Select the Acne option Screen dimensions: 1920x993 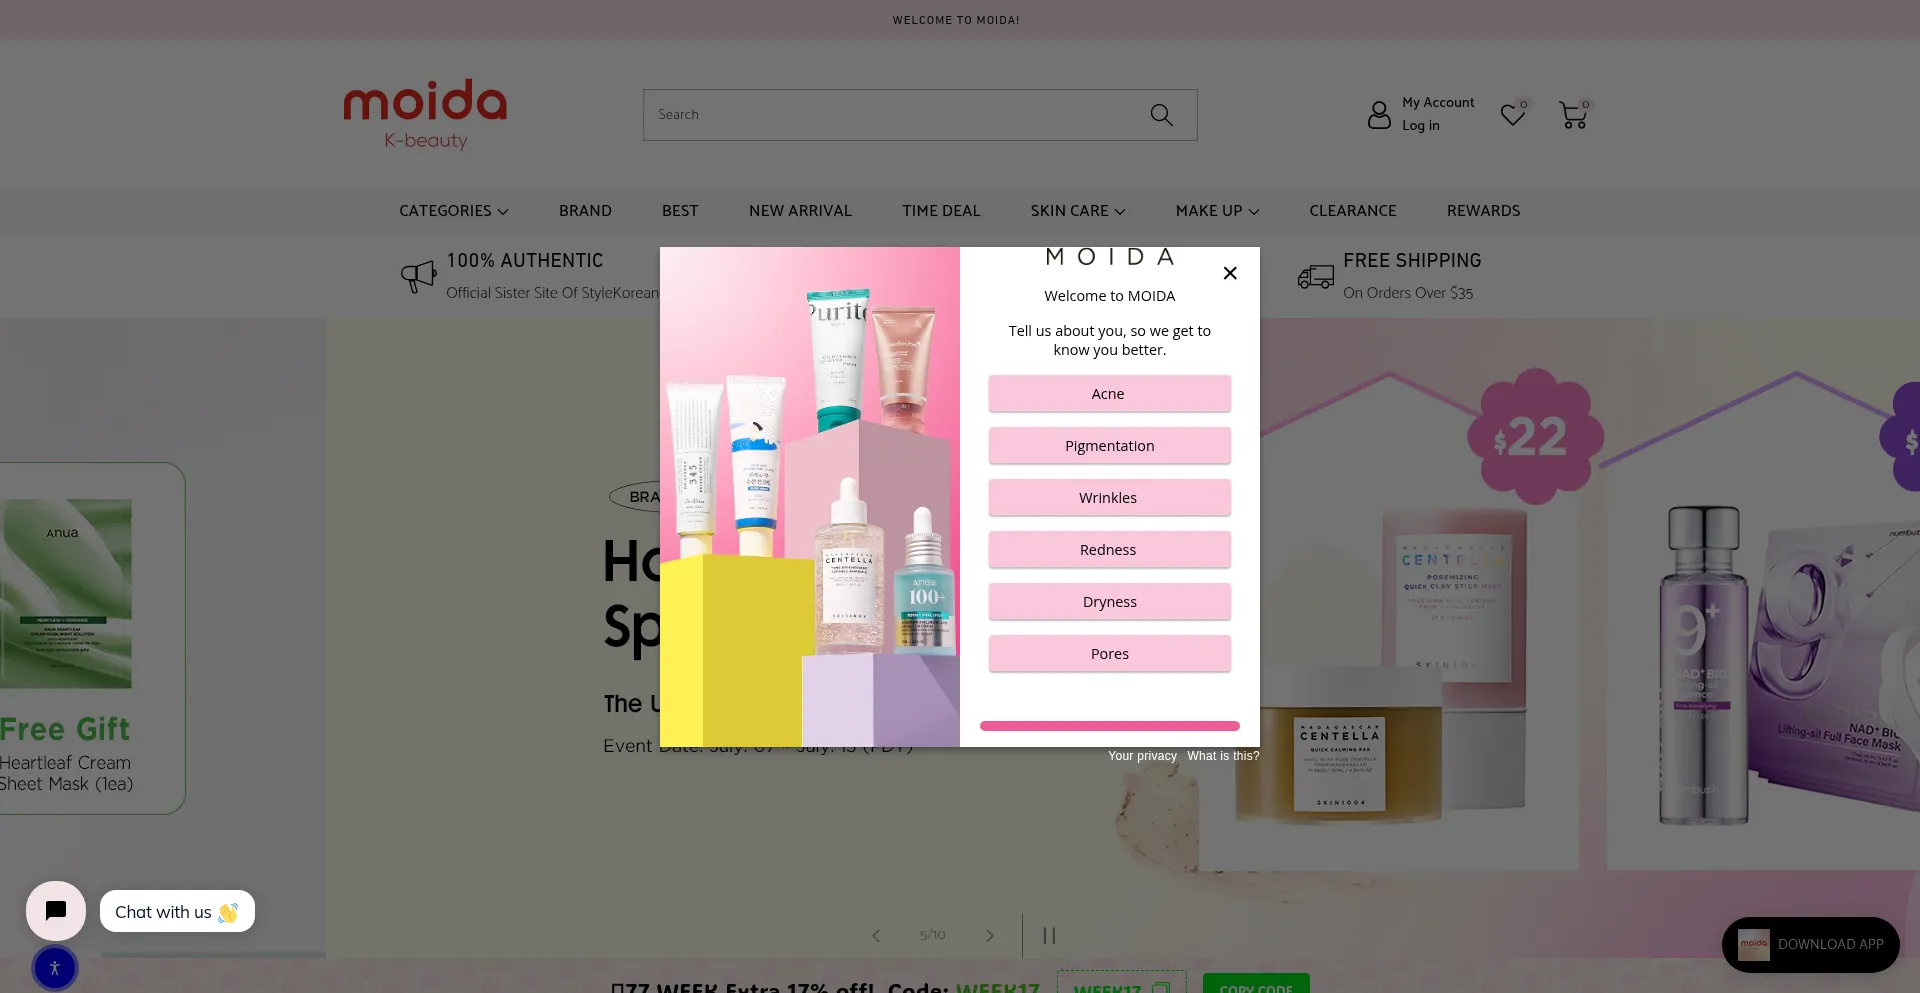pyautogui.click(x=1109, y=394)
